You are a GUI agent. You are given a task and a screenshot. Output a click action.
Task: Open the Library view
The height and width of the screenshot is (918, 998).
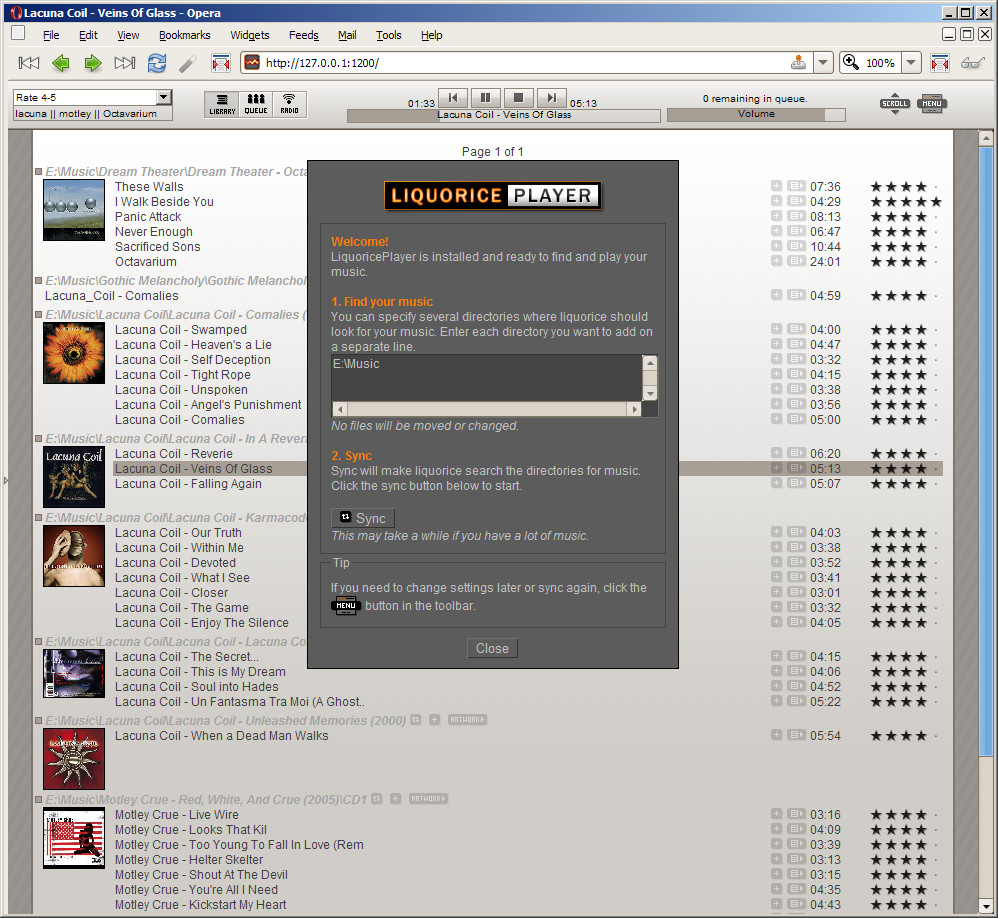click(222, 104)
